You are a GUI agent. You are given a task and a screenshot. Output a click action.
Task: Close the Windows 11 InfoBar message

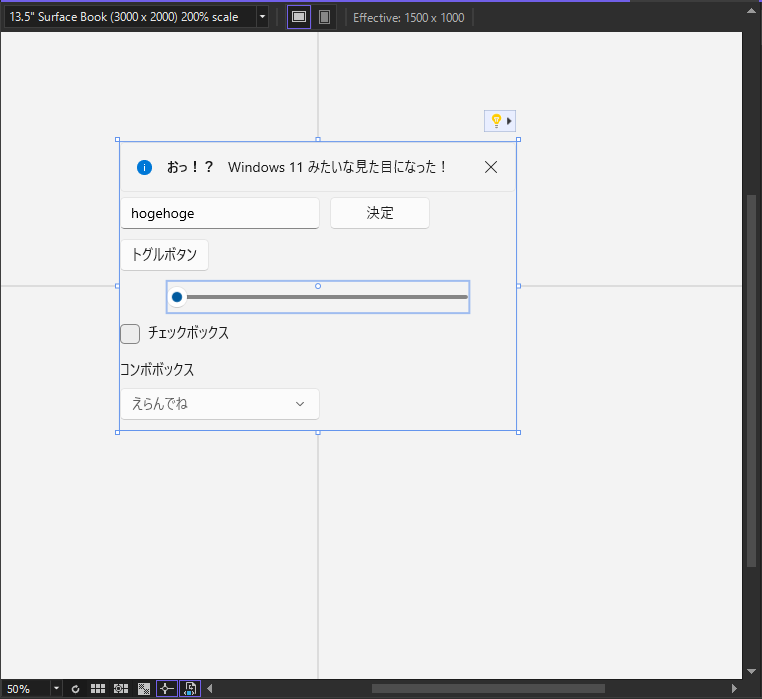coord(491,167)
